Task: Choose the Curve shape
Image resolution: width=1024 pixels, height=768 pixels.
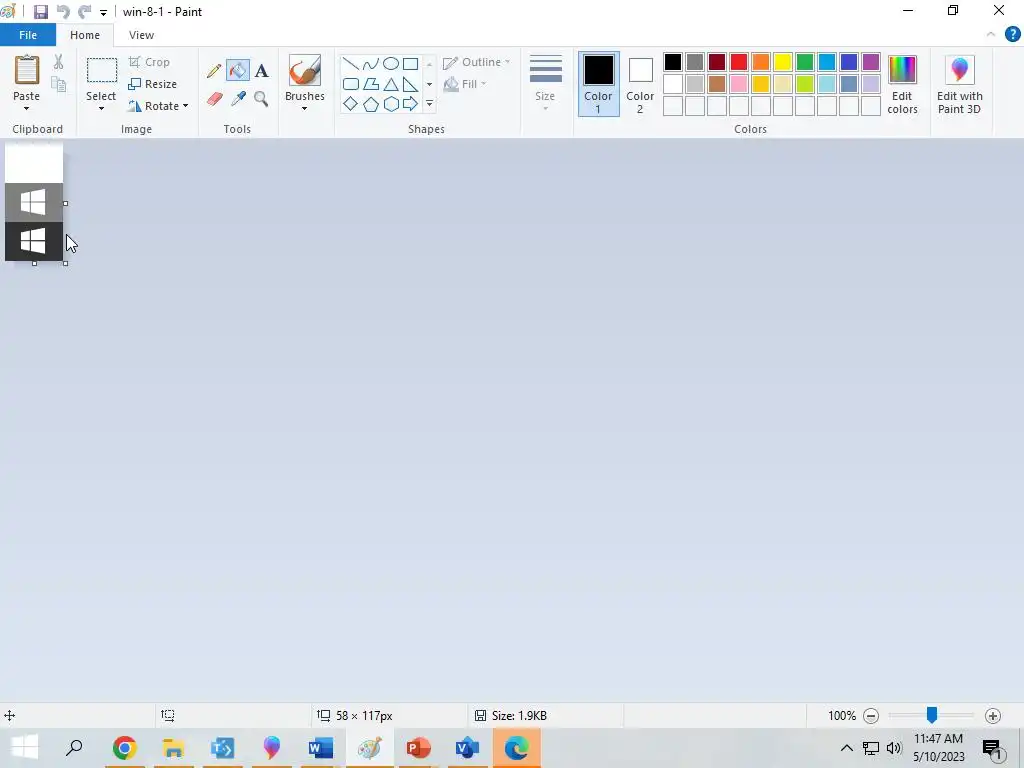Action: tap(370, 63)
